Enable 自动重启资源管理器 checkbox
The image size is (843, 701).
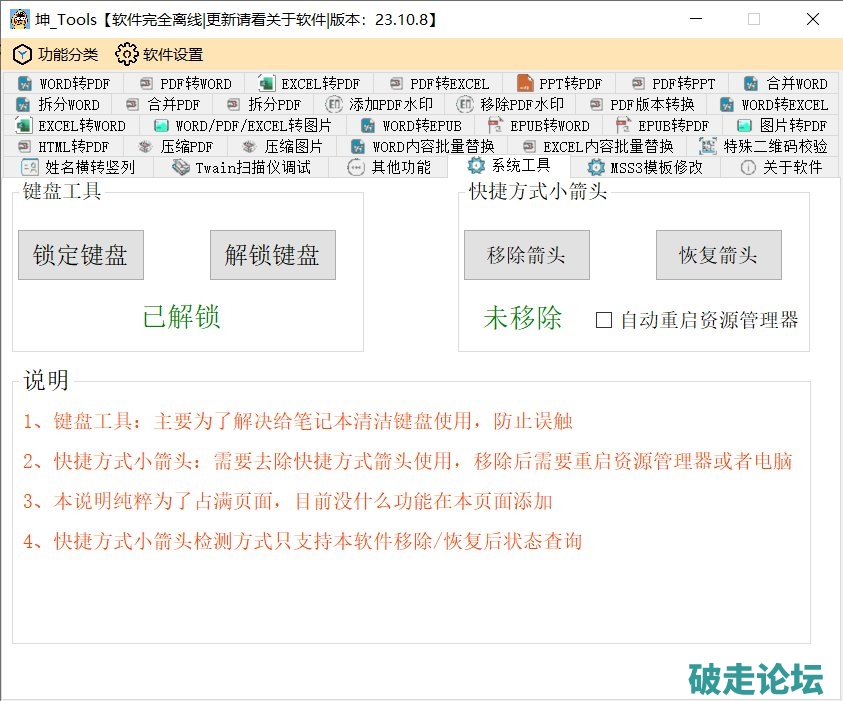coord(604,320)
